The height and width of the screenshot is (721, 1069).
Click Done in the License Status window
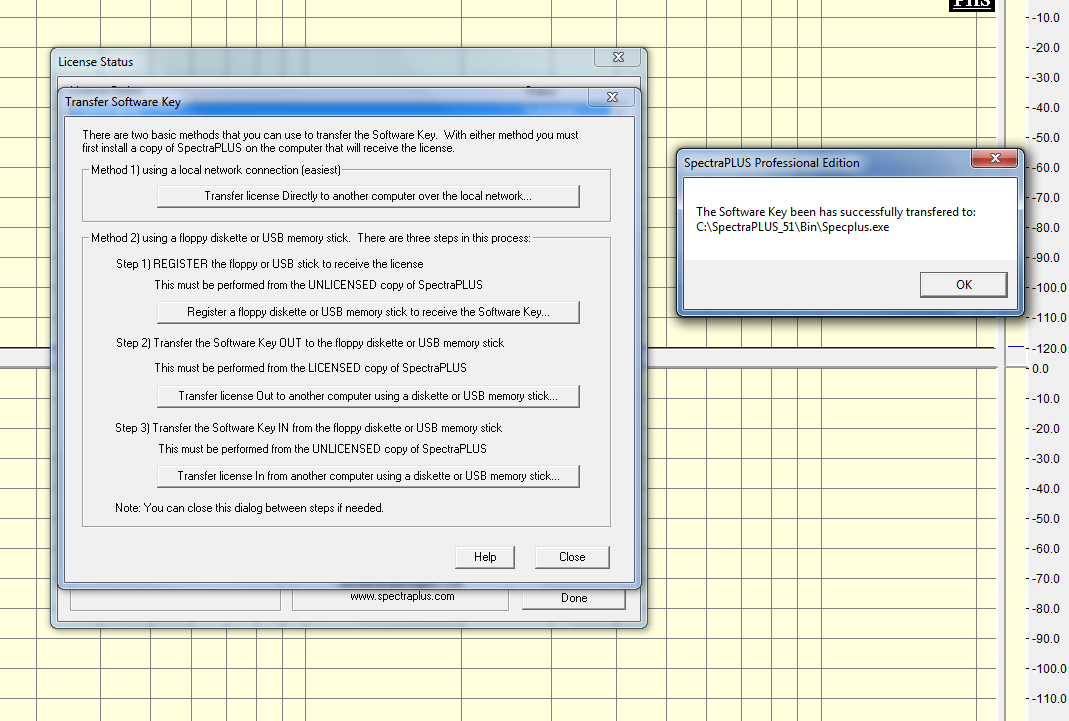573,598
